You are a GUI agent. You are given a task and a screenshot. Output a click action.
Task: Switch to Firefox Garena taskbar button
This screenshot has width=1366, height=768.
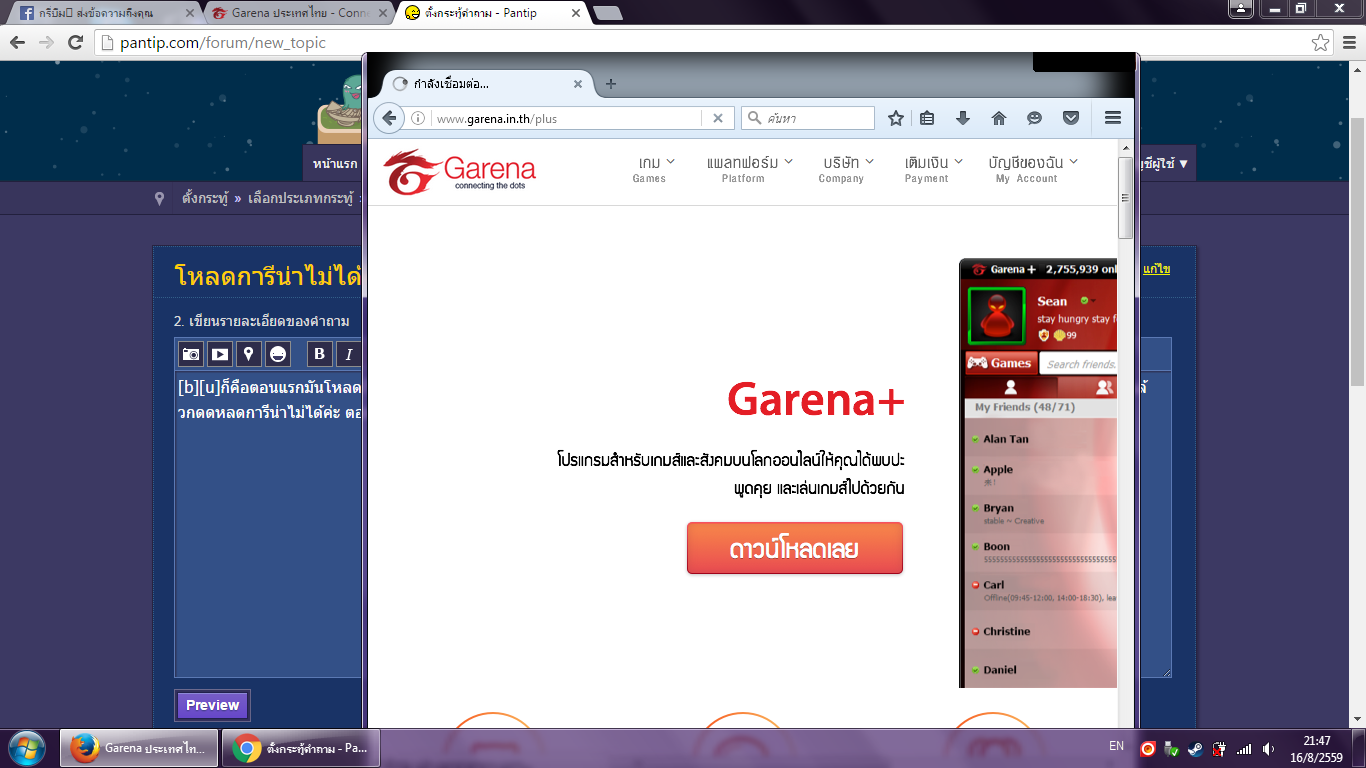(140, 748)
